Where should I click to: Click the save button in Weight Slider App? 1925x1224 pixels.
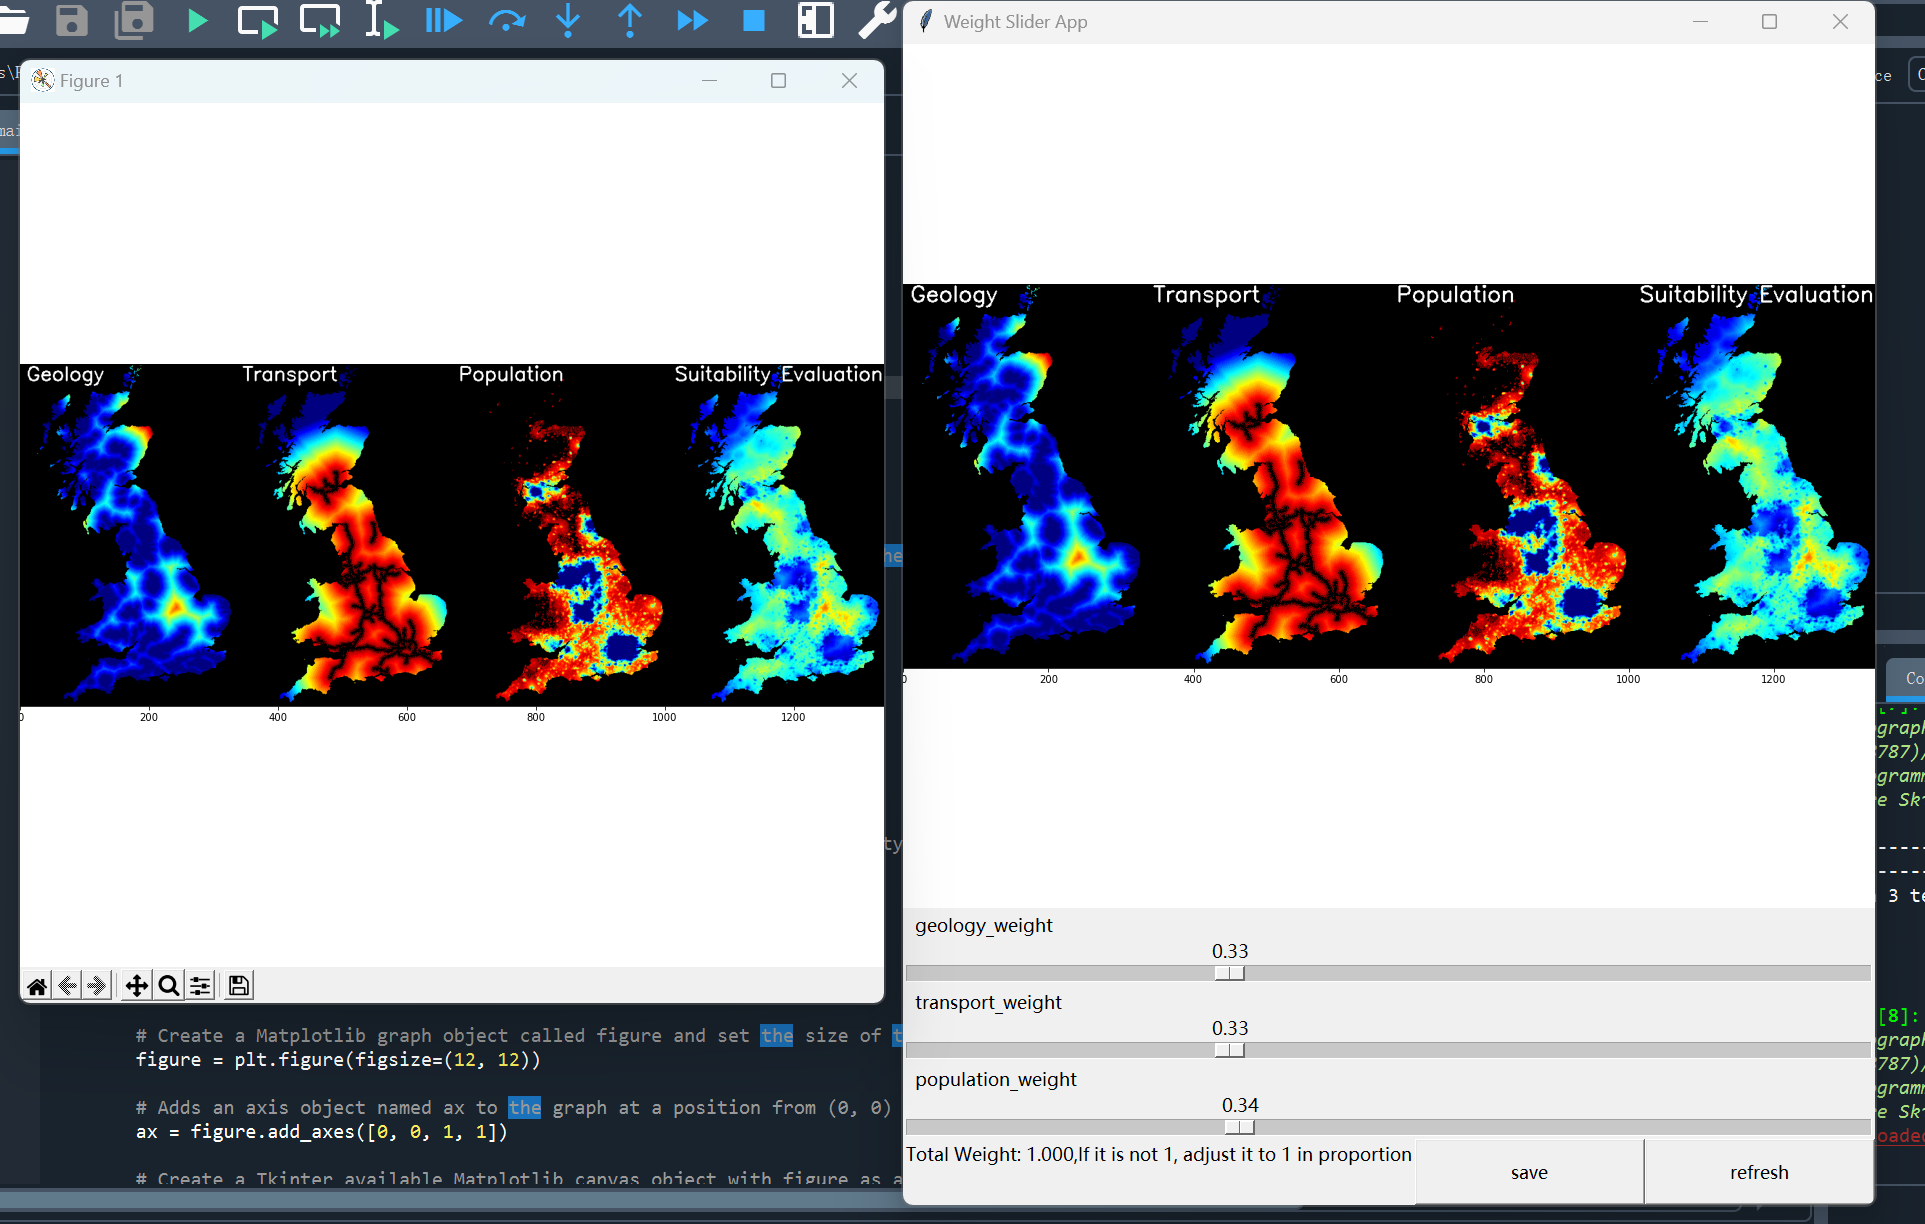click(1529, 1172)
